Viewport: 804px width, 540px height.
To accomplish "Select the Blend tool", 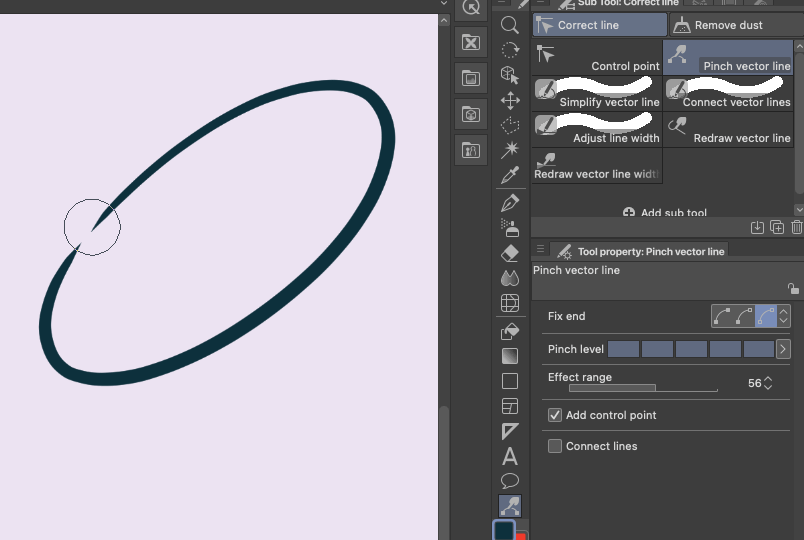I will point(510,278).
